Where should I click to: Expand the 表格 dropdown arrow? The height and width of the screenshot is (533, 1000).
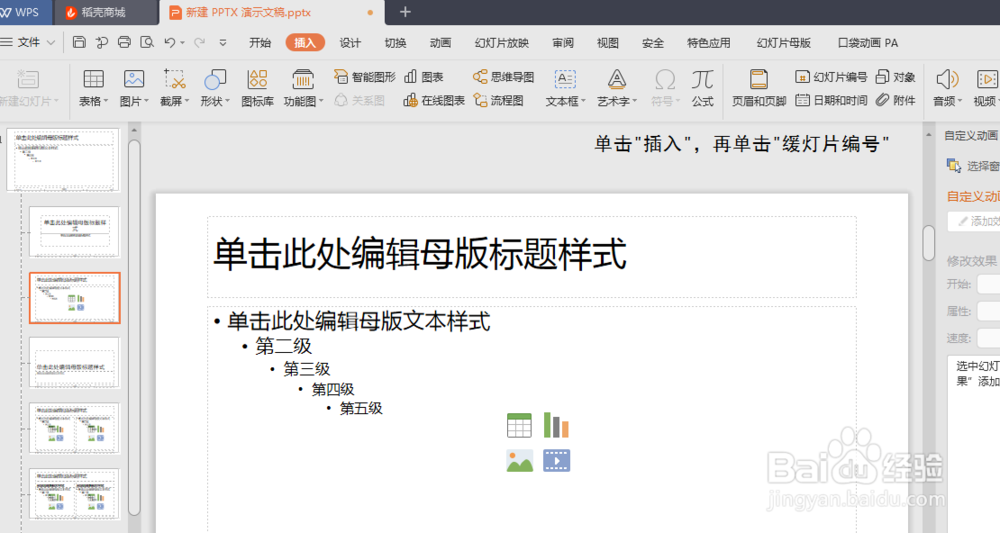point(106,101)
